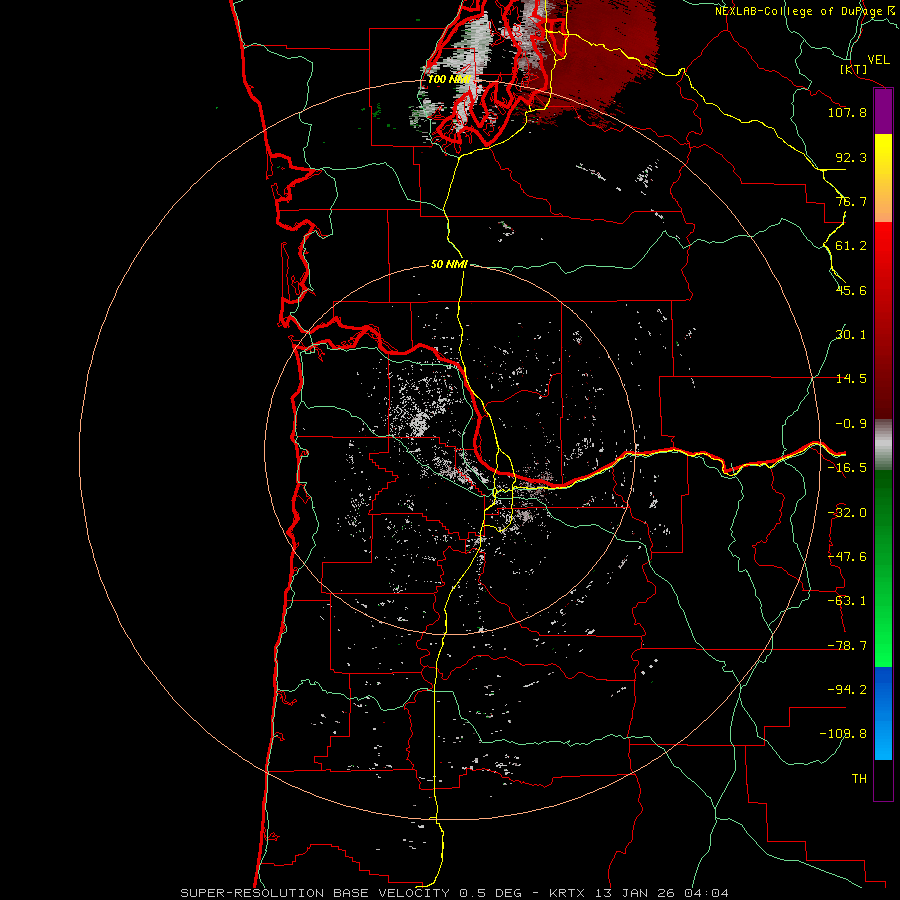This screenshot has height=900, width=900.
Task: Click the 76.7 value on velocity scale
Action: [851, 201]
